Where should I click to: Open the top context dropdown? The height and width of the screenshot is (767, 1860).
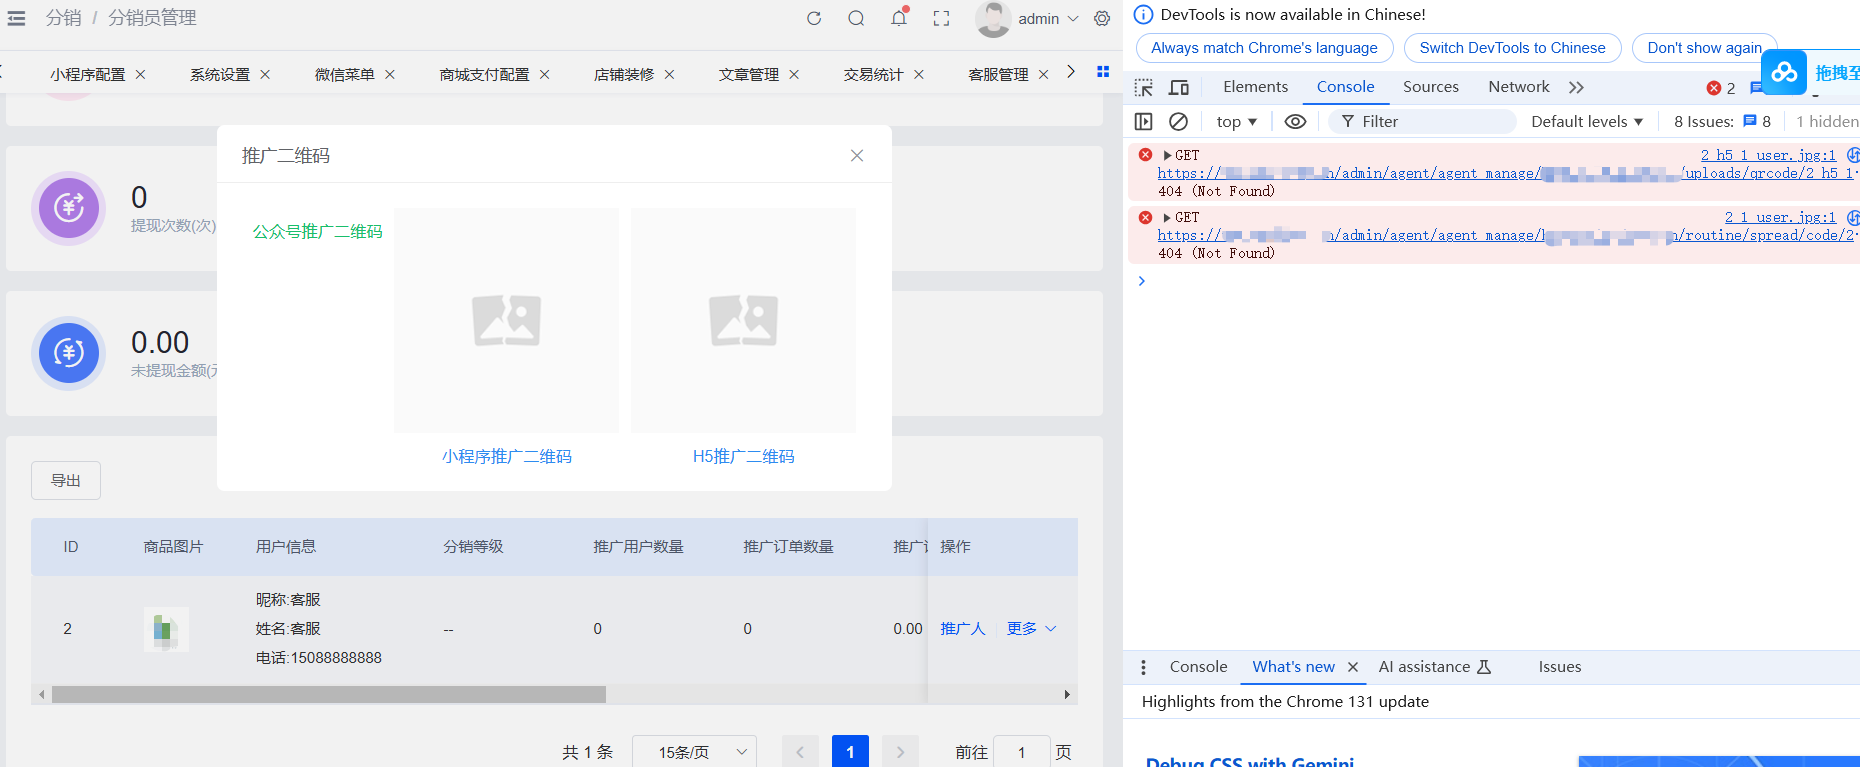click(x=1236, y=121)
